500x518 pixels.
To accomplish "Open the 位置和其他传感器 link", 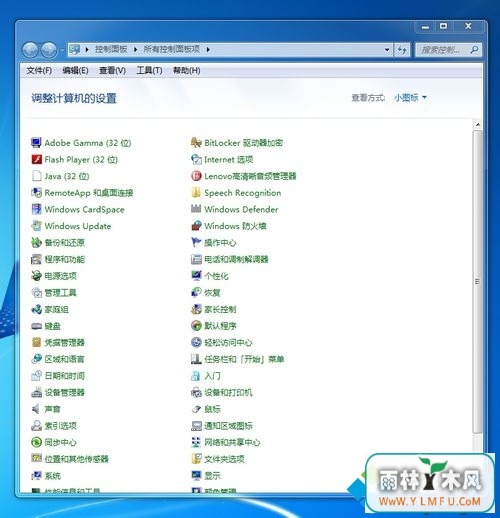I will pyautogui.click(x=77, y=459).
